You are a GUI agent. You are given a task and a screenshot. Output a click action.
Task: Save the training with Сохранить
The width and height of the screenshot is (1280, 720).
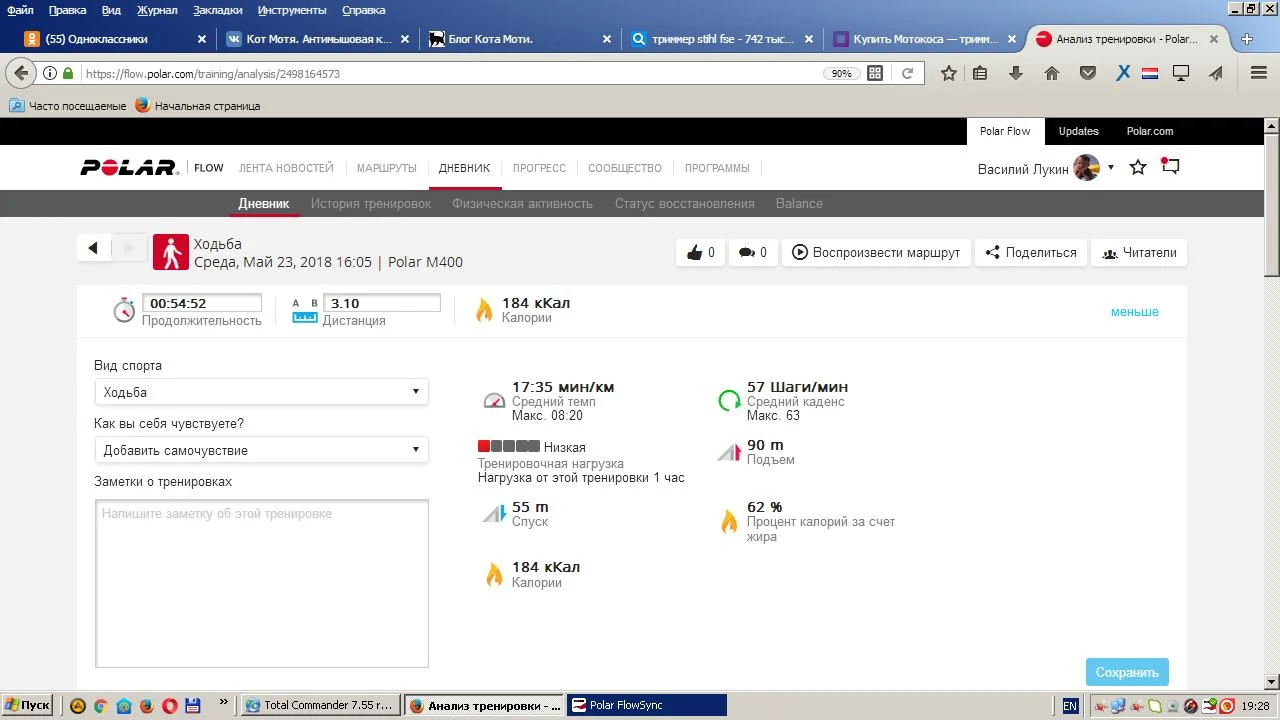1127,672
